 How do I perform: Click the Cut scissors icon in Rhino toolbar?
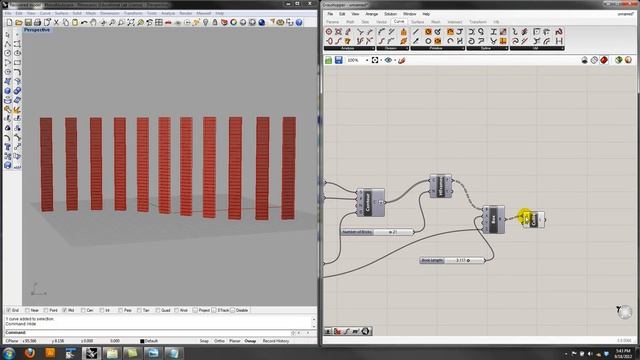[x=56, y=22]
